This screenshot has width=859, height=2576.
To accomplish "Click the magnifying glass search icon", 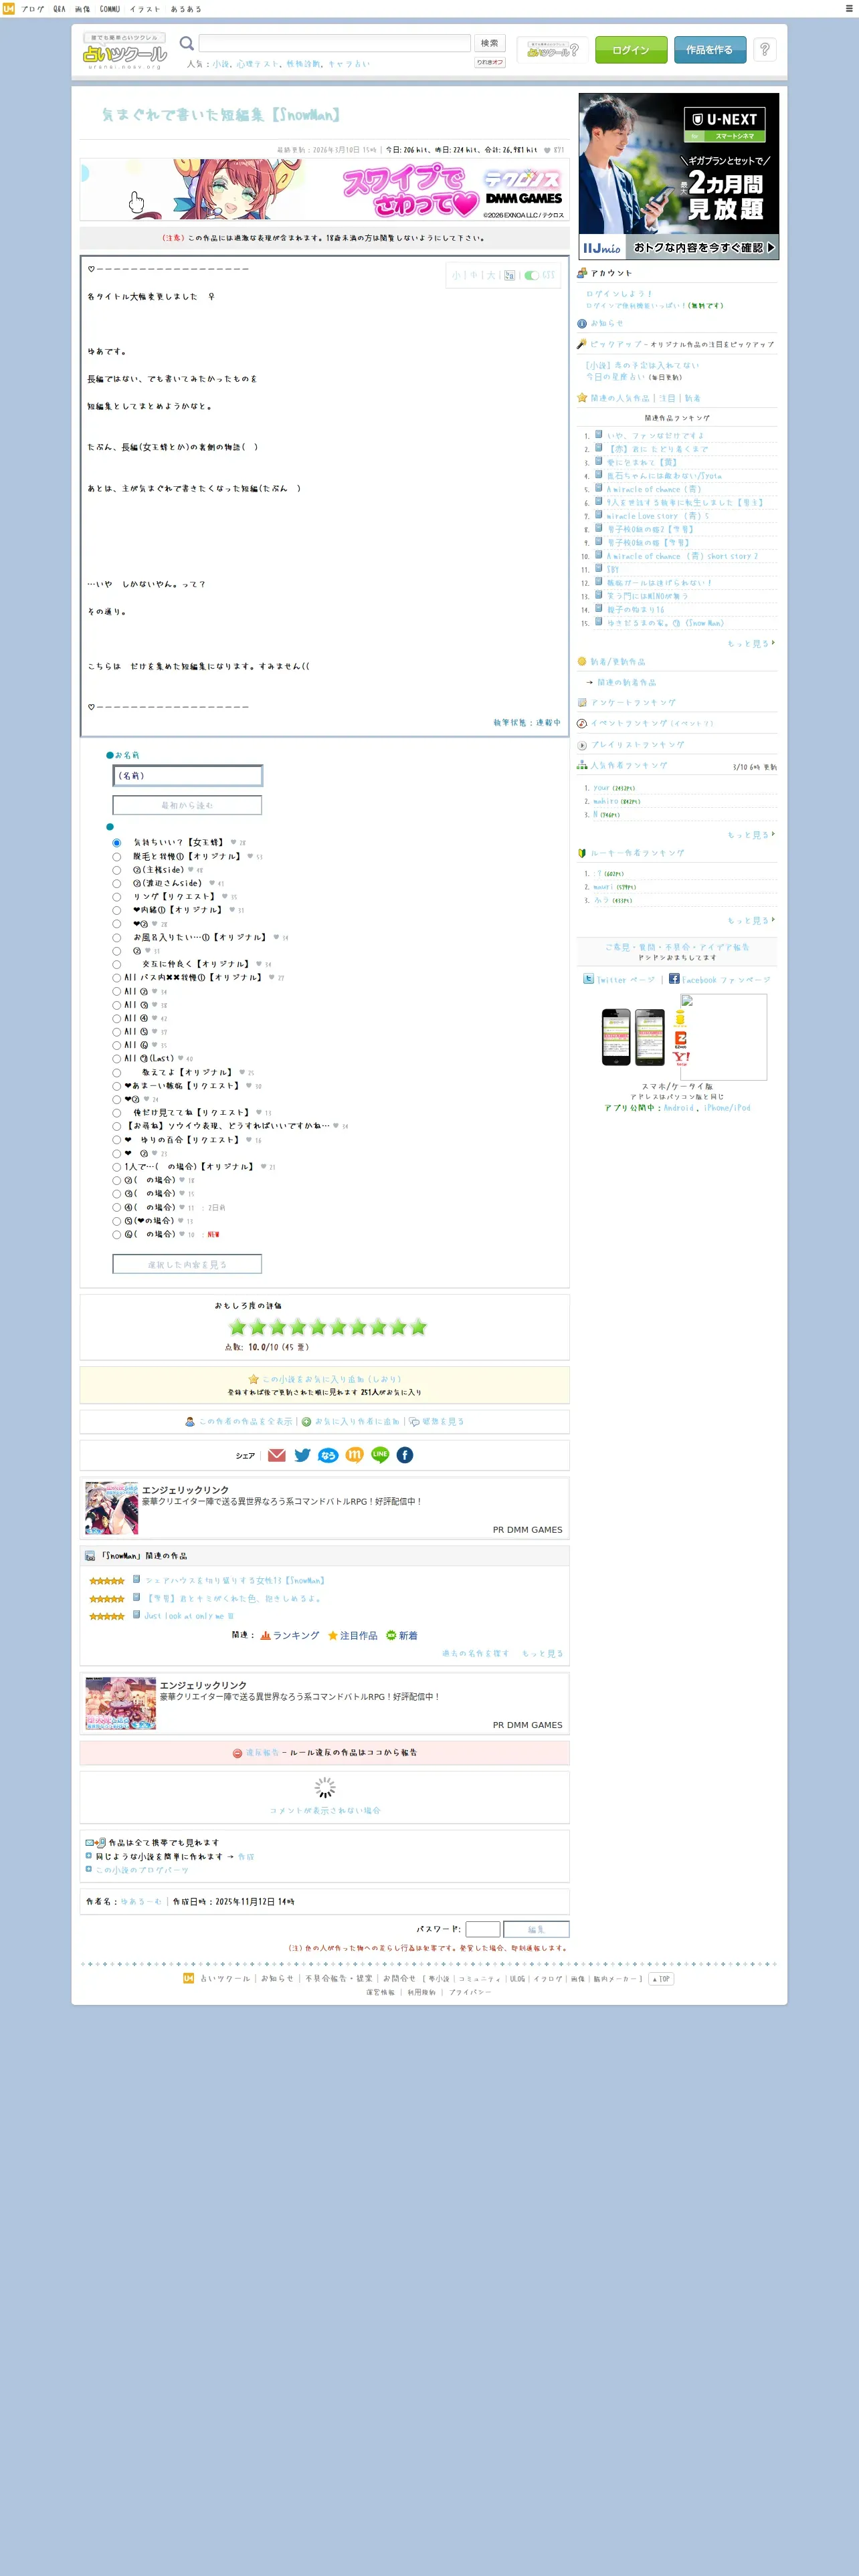I will pos(186,43).
